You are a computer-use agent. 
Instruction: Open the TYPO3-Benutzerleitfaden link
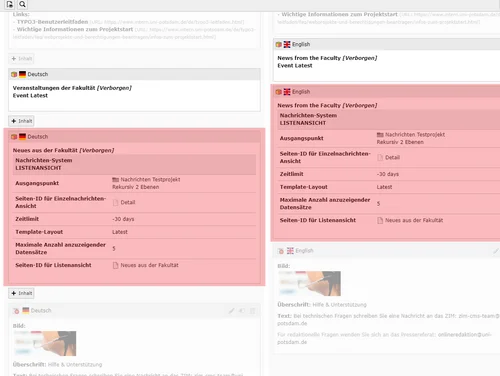(52, 22)
